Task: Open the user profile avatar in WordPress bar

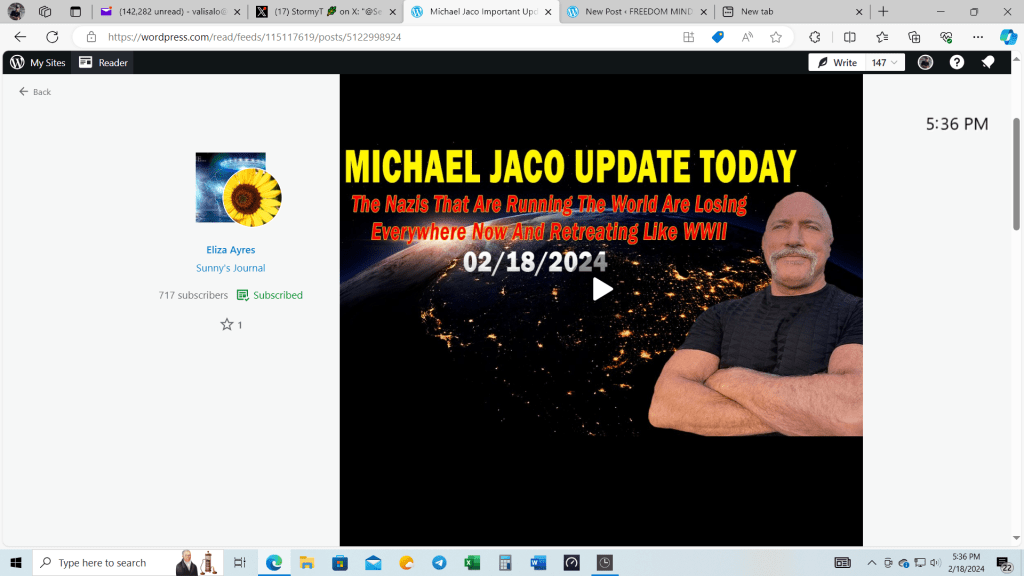Action: pos(926,62)
